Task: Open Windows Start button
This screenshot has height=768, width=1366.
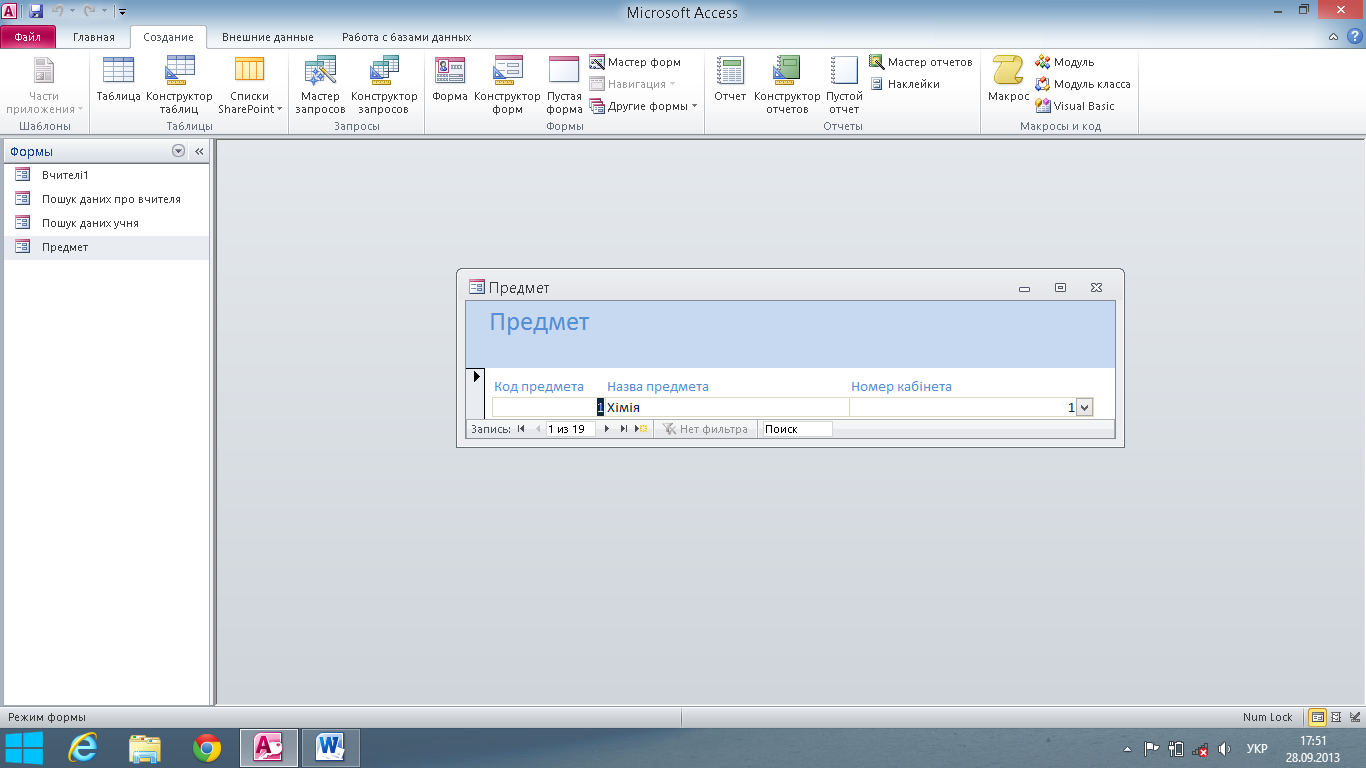Action: [25, 747]
